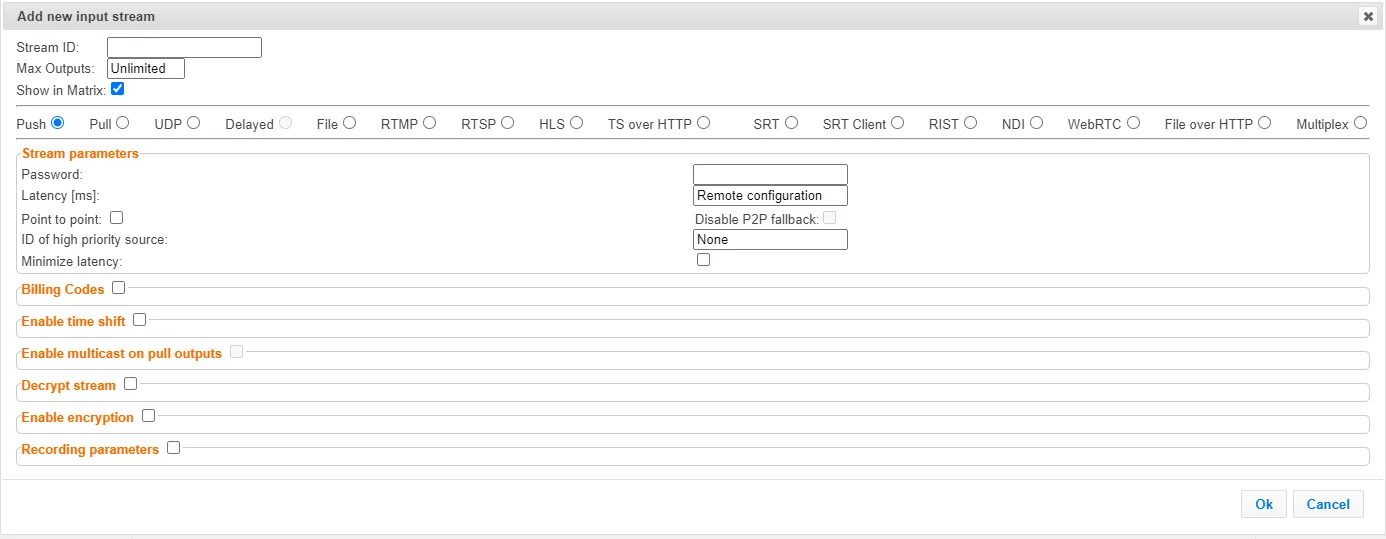Click the Enable time shift label
Image resolution: width=1386 pixels, height=539 pixels.
73,322
